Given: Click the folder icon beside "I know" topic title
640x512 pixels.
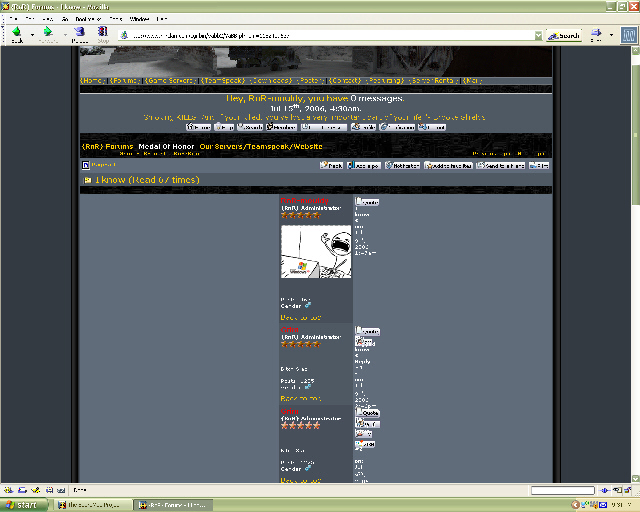Looking at the screenshot, I should click(87, 180).
